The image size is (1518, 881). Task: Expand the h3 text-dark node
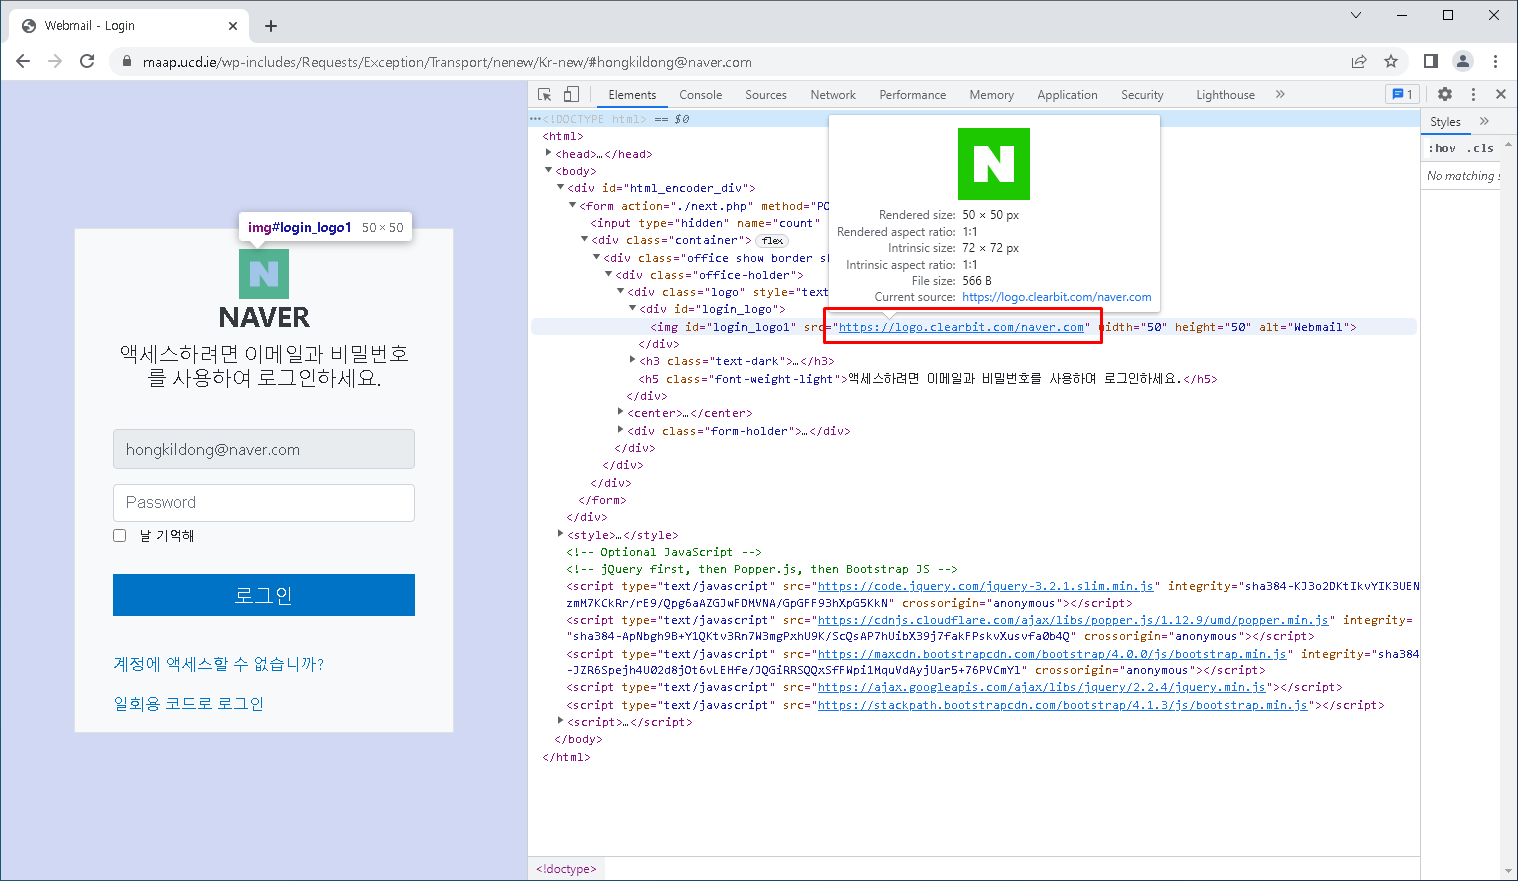click(632, 360)
